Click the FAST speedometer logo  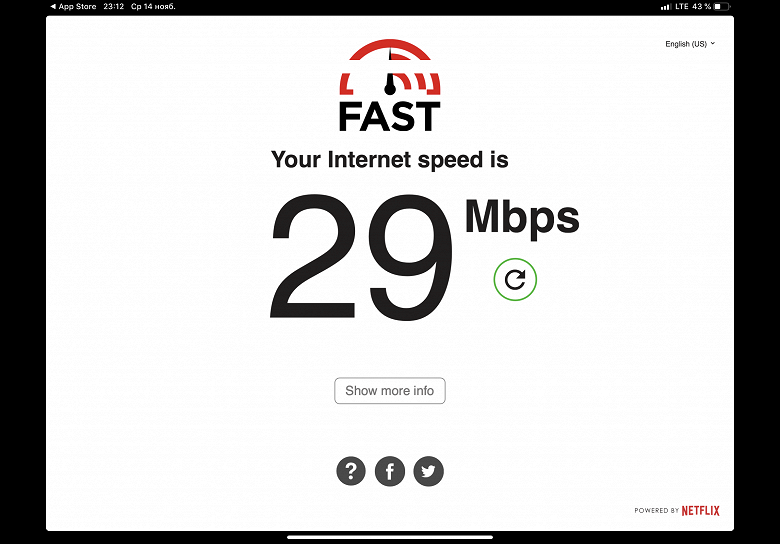coord(390,85)
